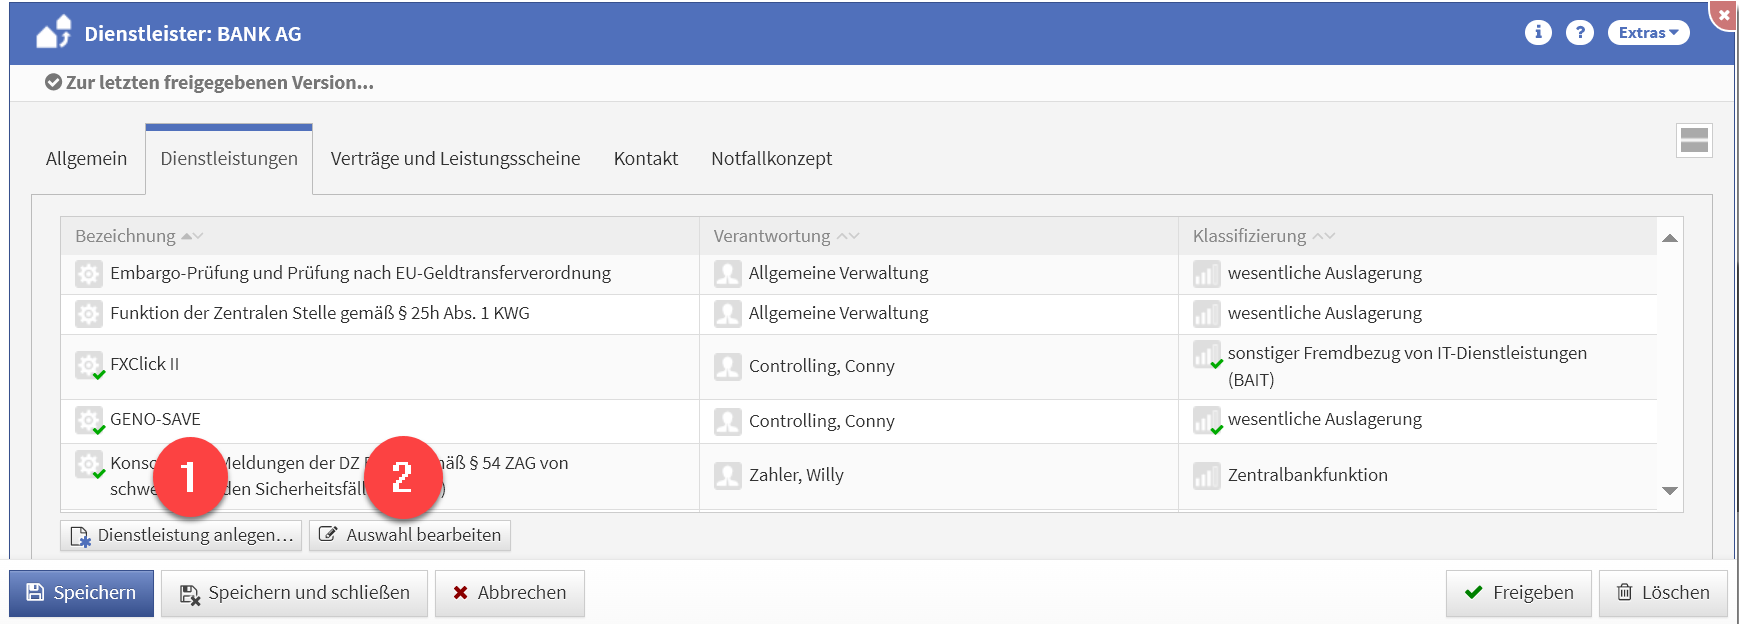
Task: Open the Extras dropdown menu
Action: [1648, 33]
